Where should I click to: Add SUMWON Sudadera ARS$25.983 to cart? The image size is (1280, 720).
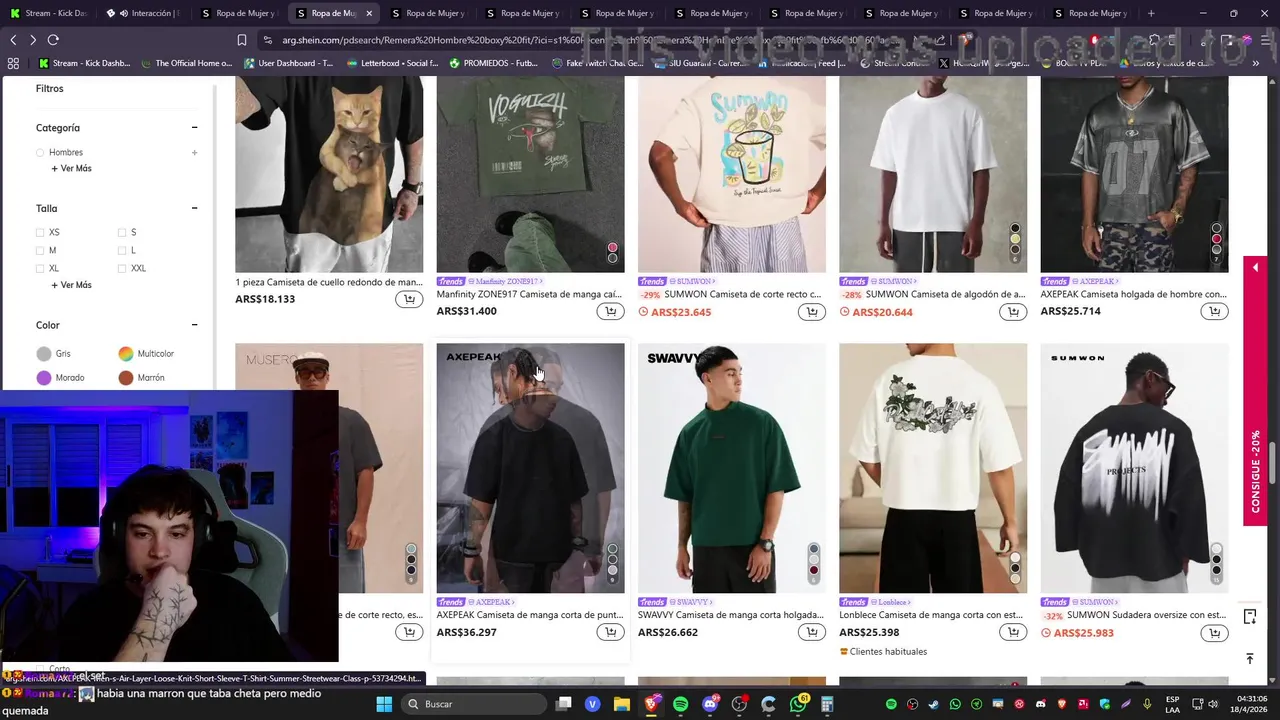click(1214, 633)
